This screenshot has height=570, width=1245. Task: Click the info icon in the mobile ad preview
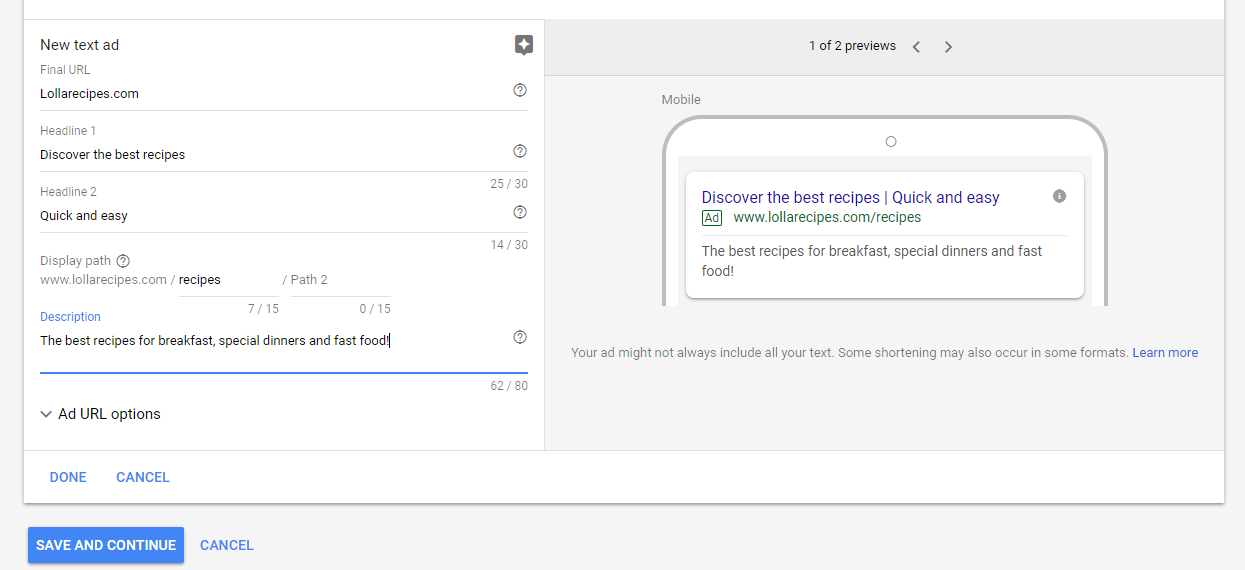pyautogui.click(x=1060, y=196)
